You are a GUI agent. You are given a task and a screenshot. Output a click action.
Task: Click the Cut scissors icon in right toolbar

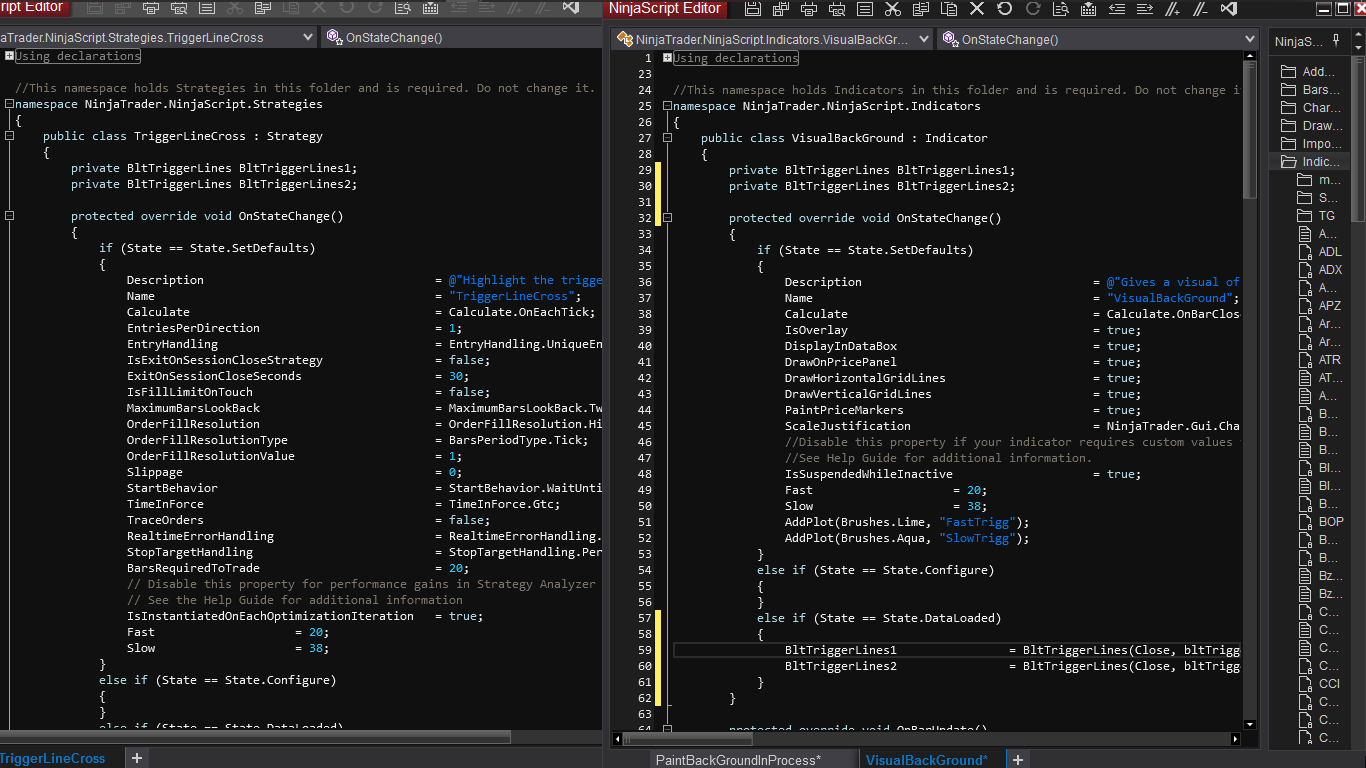coord(893,9)
